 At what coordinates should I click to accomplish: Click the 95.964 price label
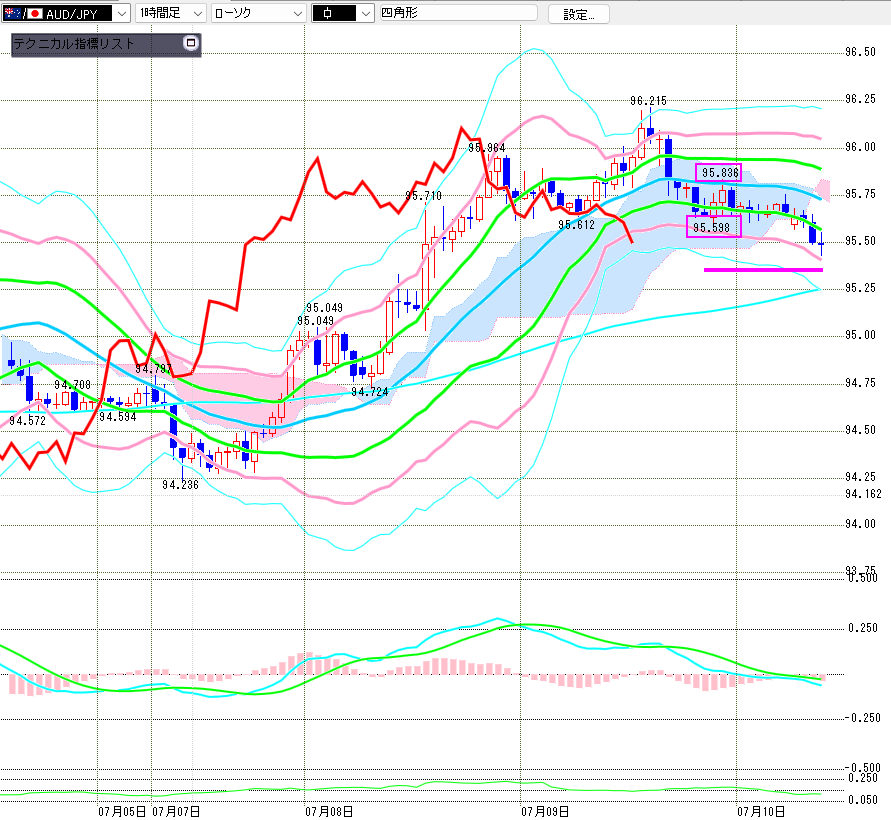point(486,148)
